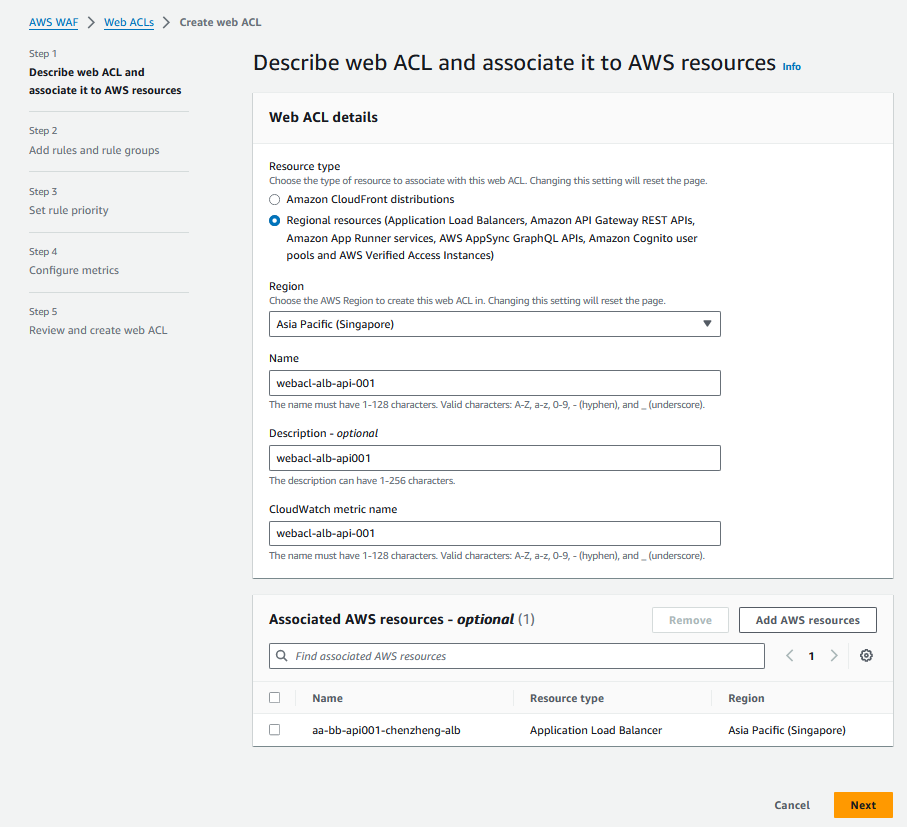
Task: Open table preferences gear icon
Action: (x=866, y=655)
